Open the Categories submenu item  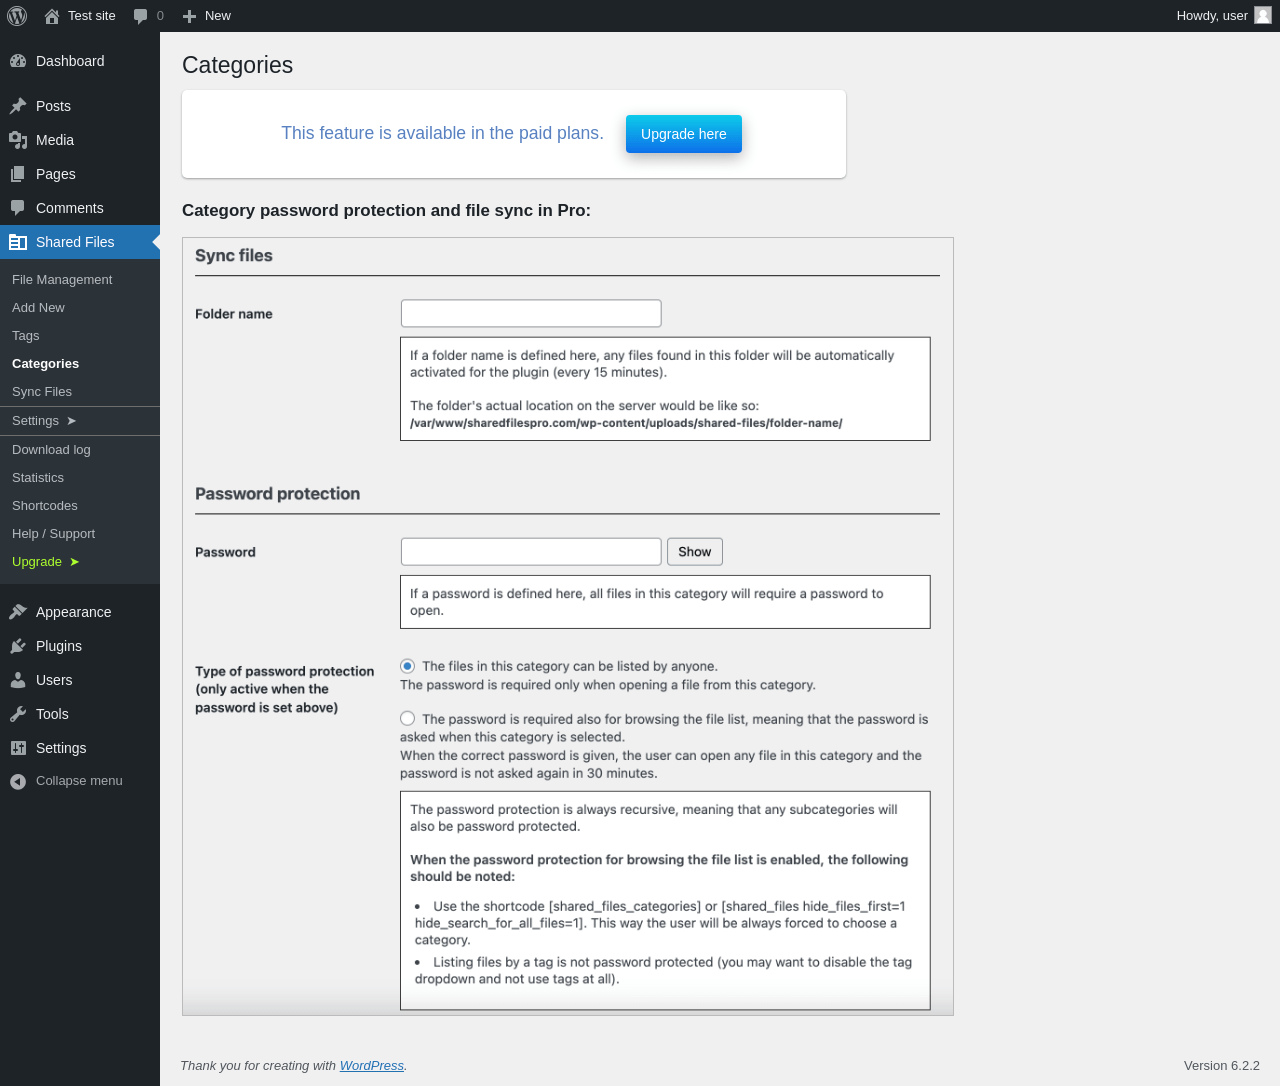[45, 364]
